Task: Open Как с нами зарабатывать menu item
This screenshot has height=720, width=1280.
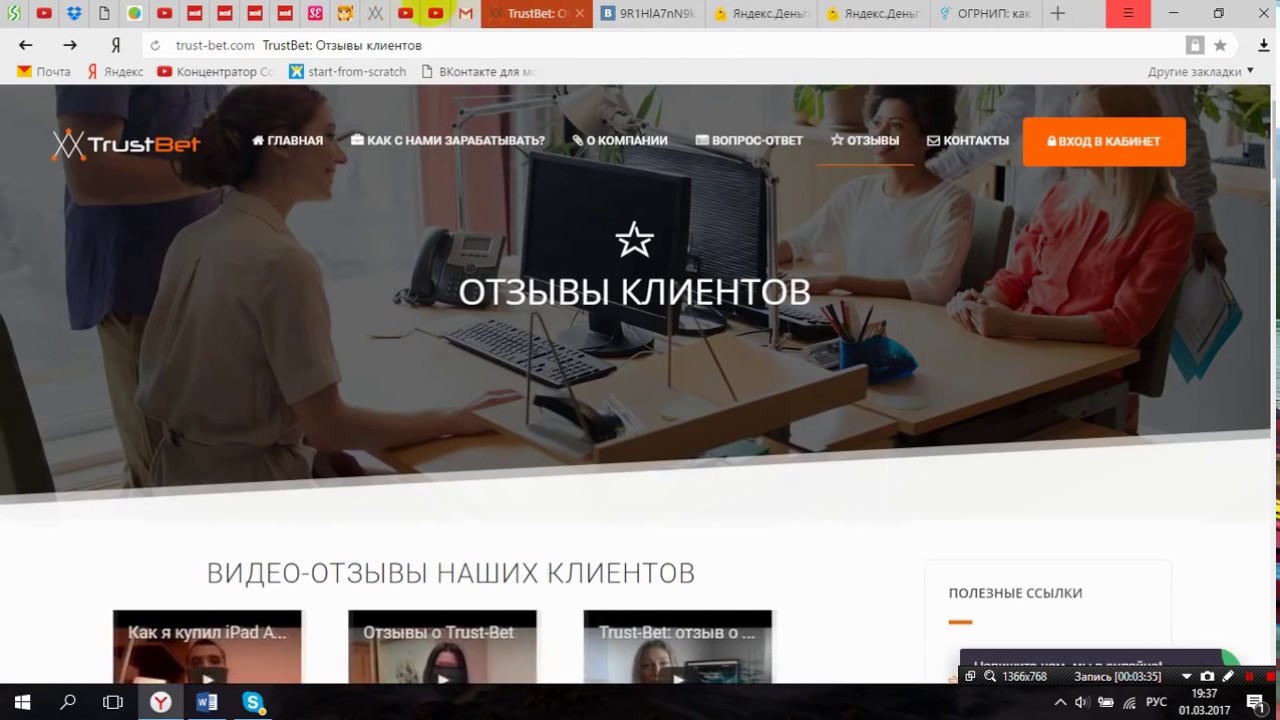Action: (x=448, y=141)
